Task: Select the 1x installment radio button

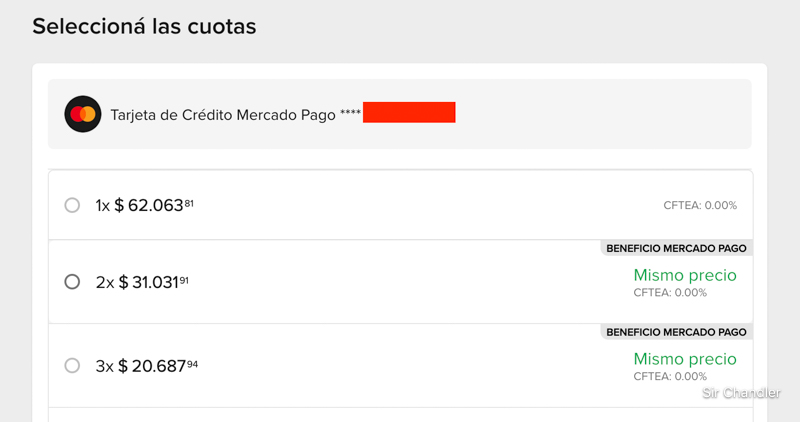Action: [72, 205]
